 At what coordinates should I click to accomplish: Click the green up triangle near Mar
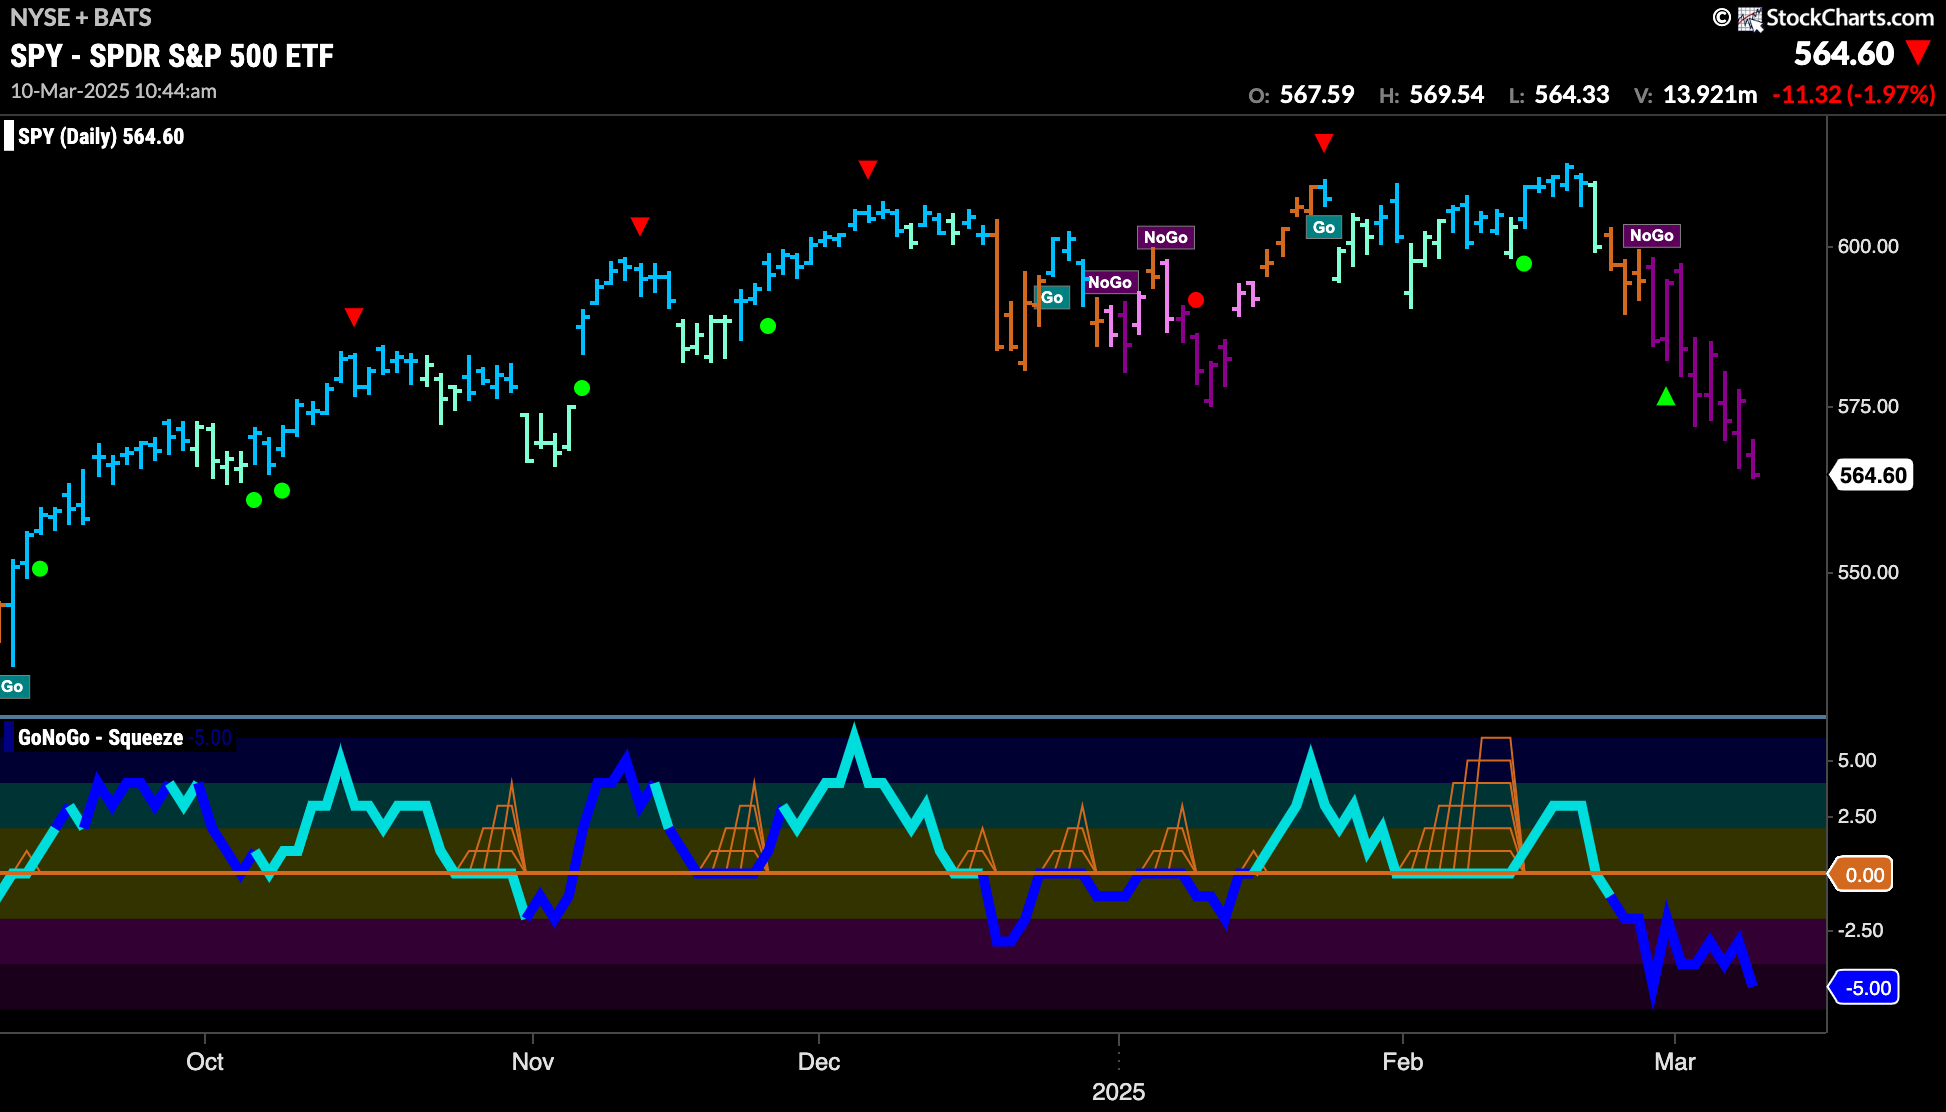pyautogui.click(x=1666, y=397)
